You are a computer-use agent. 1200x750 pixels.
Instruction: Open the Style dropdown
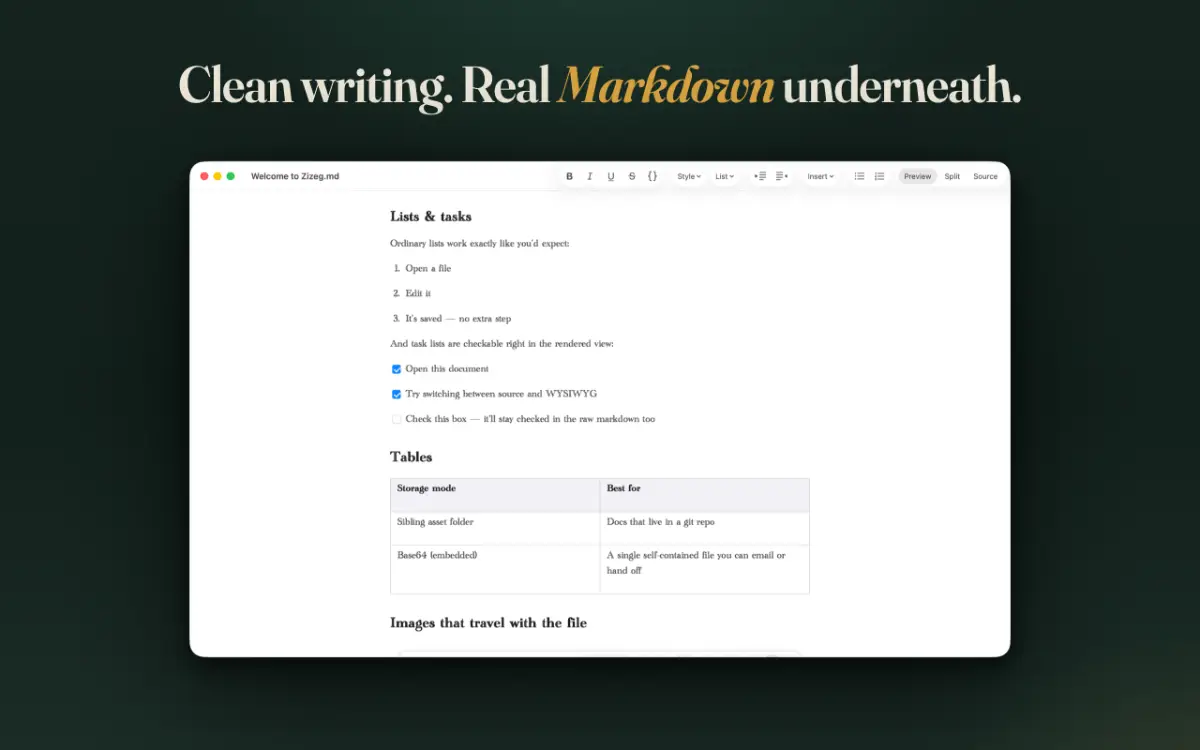(689, 176)
